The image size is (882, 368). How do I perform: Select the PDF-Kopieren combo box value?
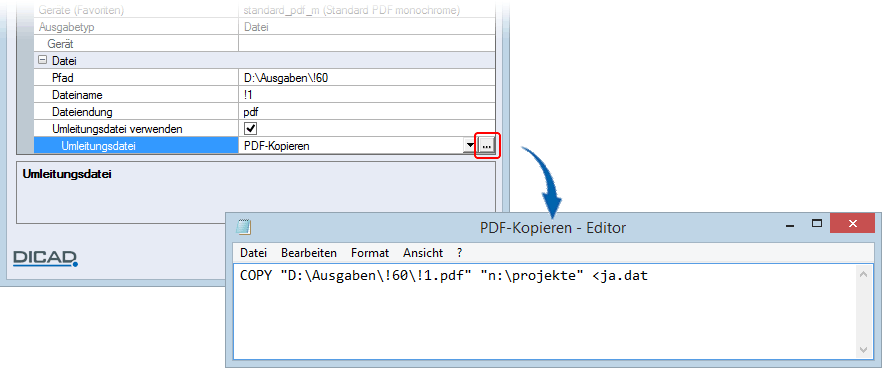350,146
